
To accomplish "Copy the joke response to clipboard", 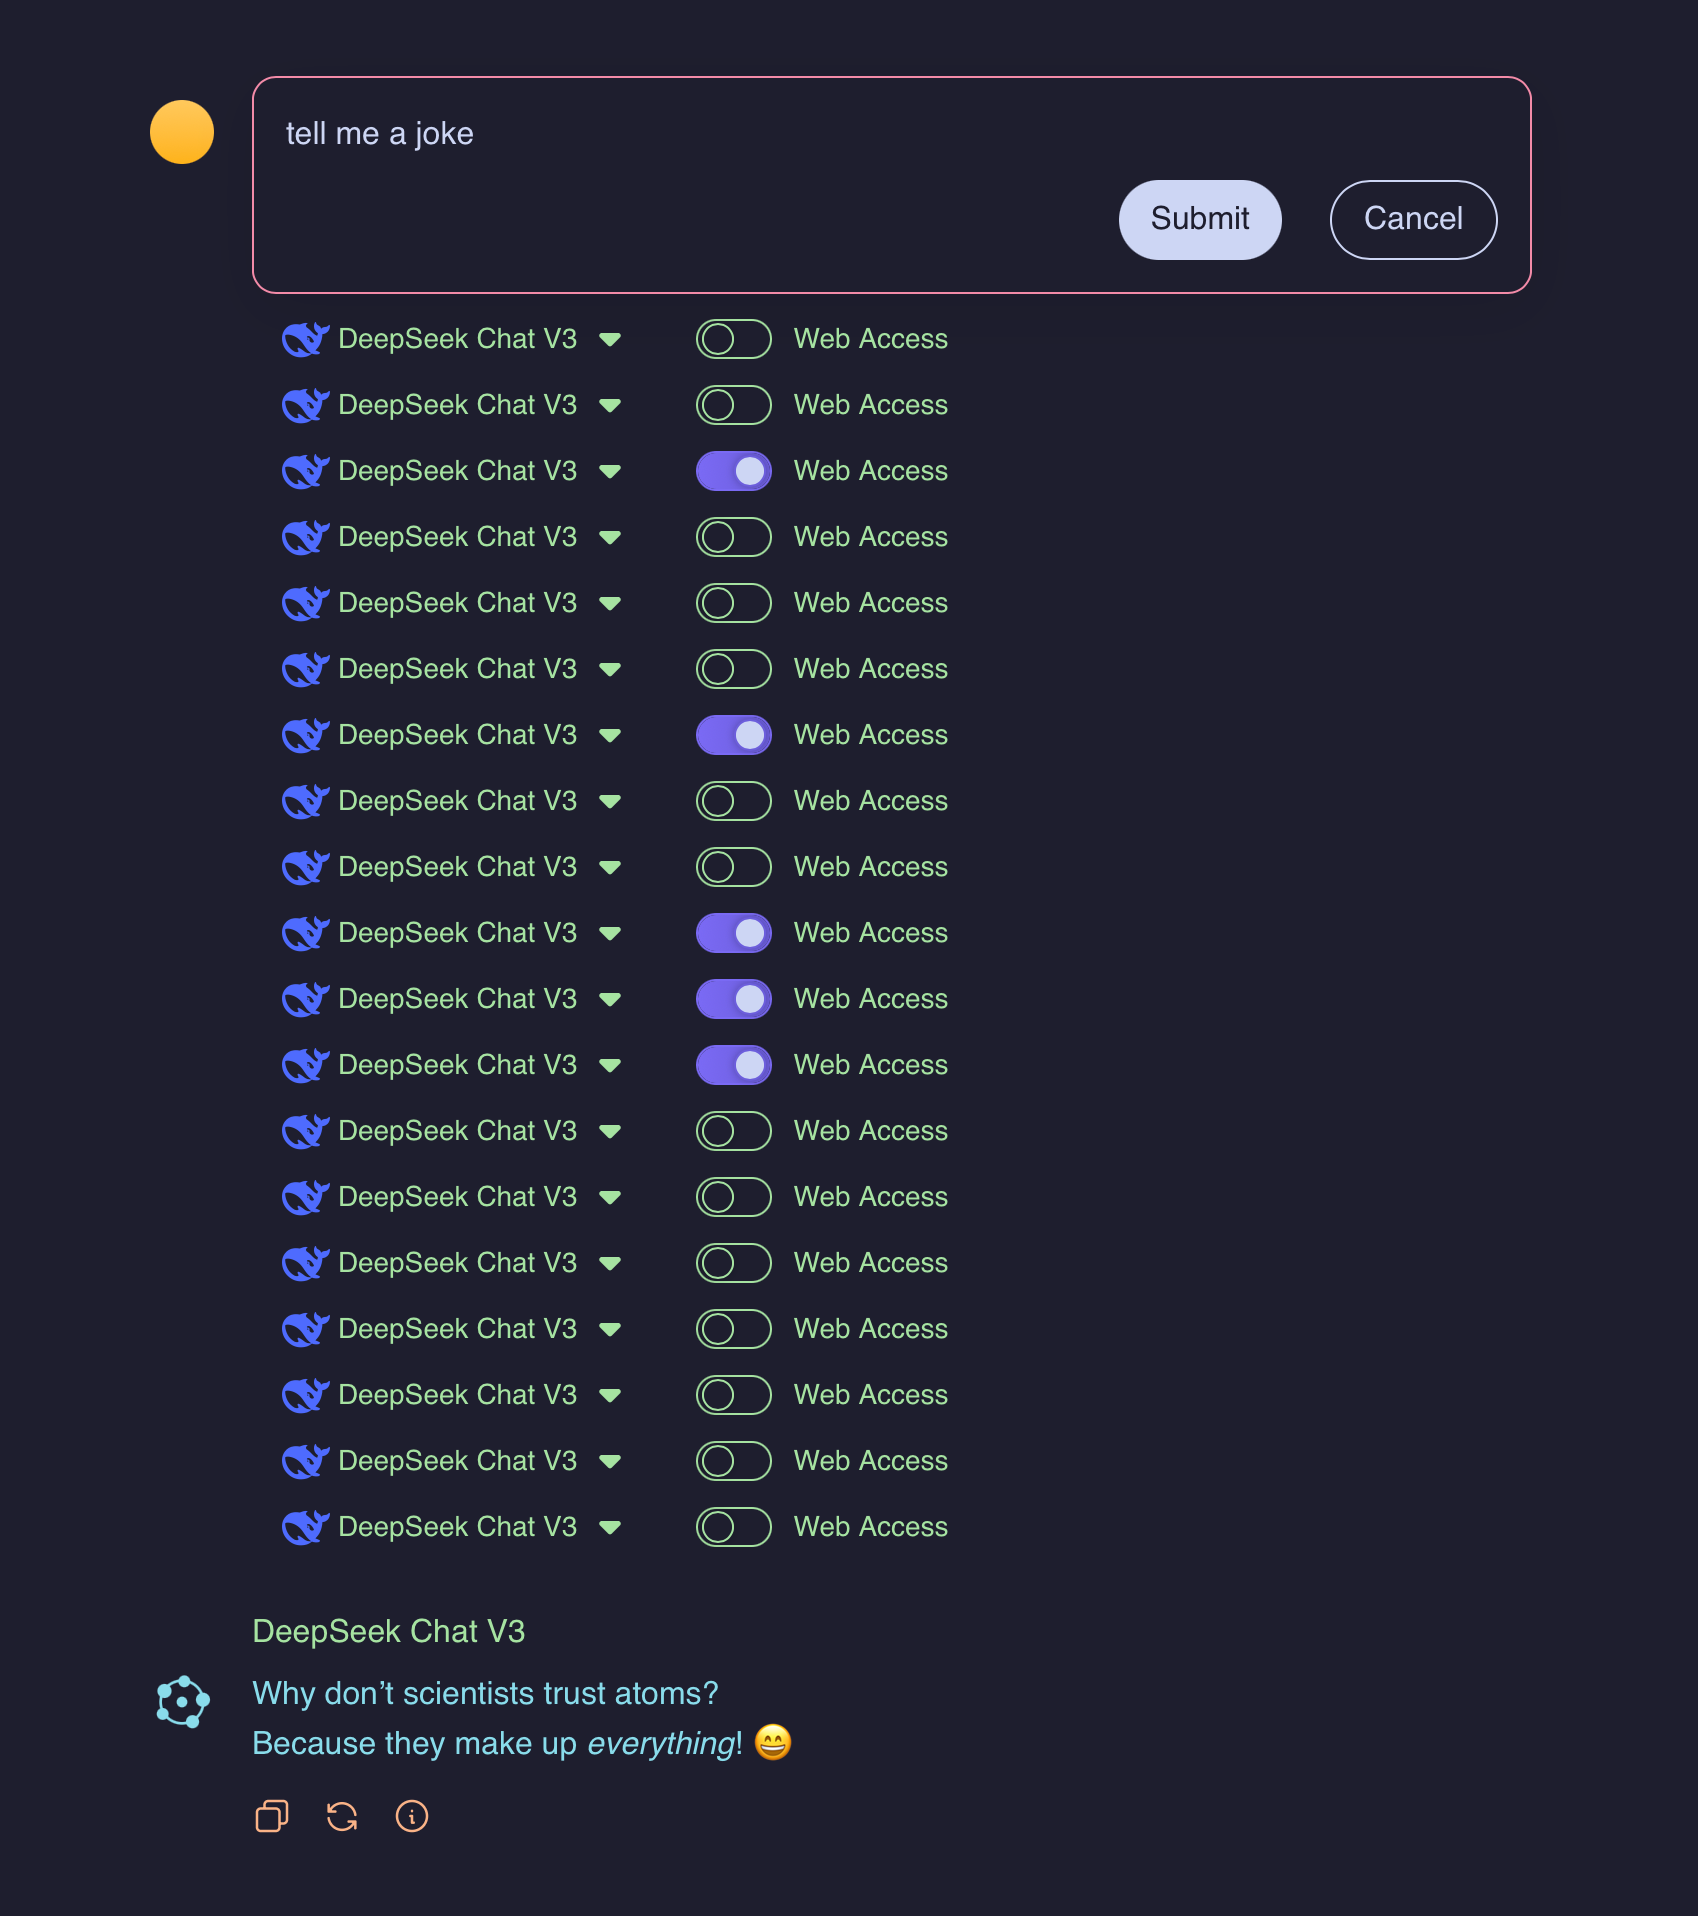I will (271, 1816).
